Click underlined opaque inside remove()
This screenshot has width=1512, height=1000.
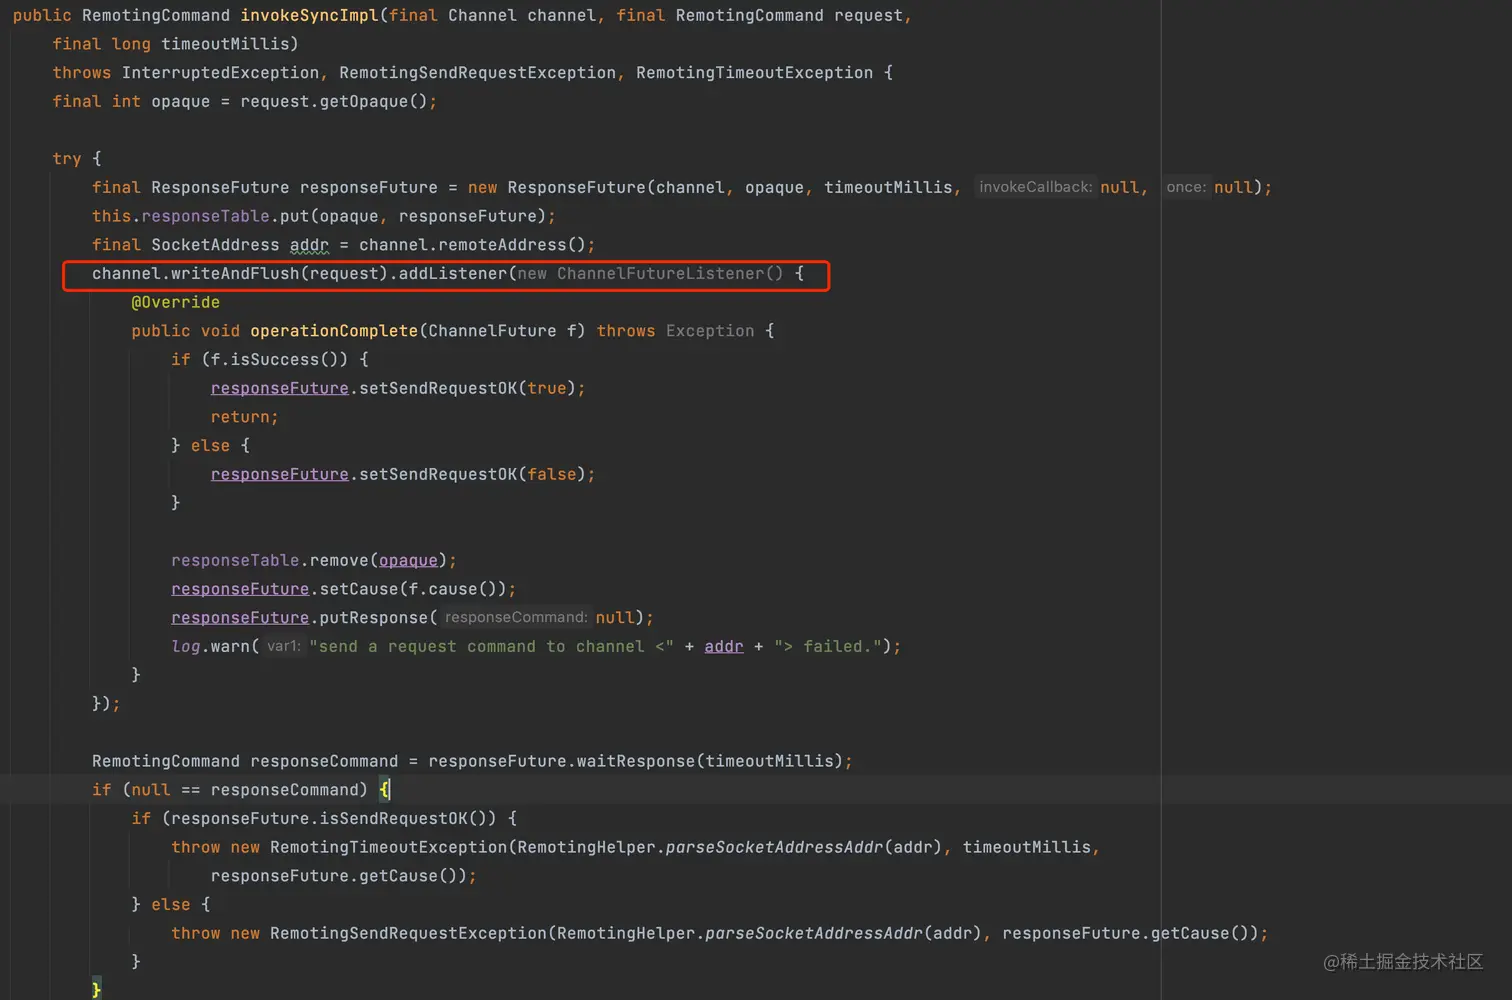click(x=408, y=560)
